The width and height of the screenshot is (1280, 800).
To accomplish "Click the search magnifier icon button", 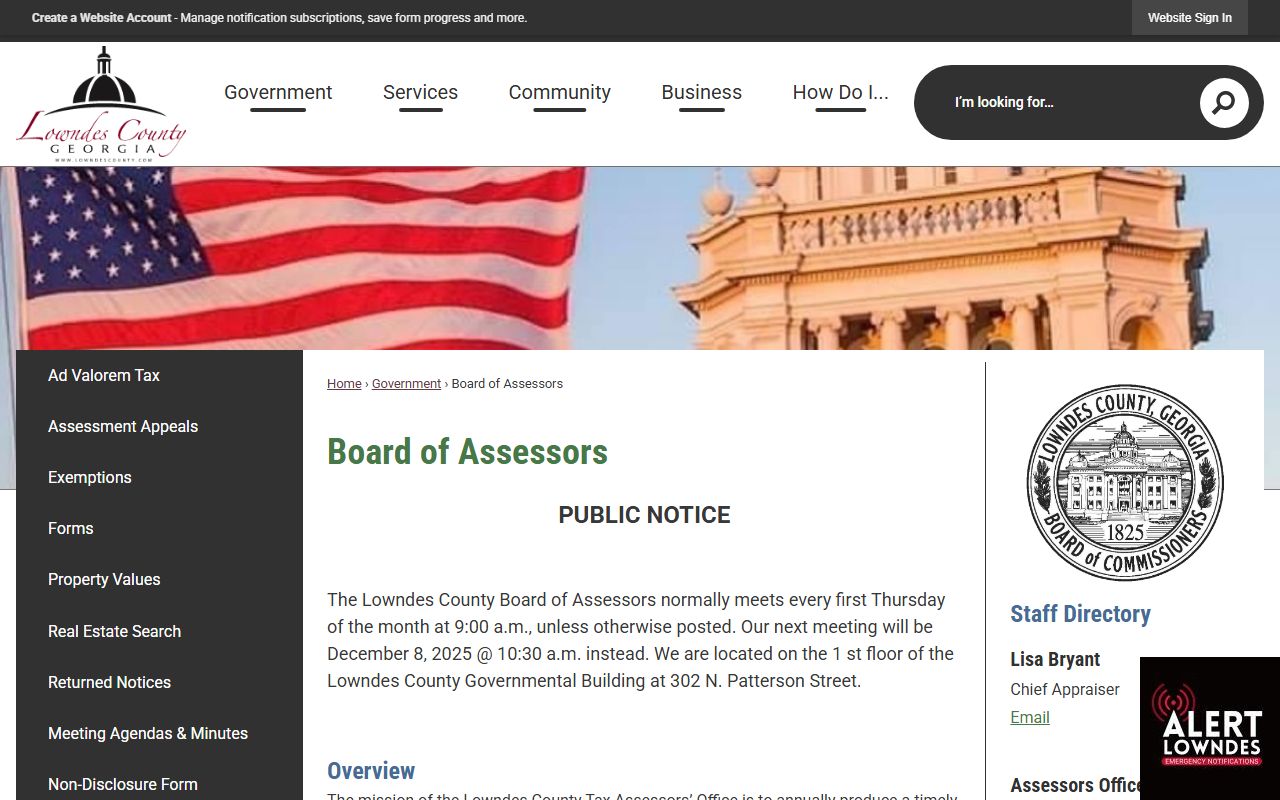I will [x=1224, y=102].
